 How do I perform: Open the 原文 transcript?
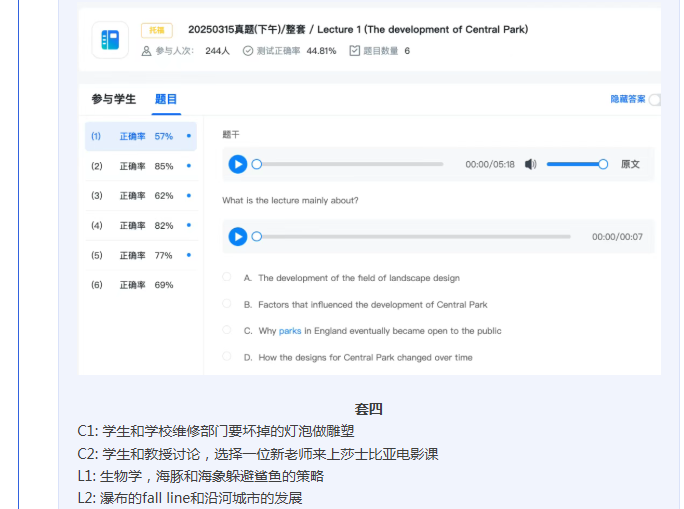point(630,164)
